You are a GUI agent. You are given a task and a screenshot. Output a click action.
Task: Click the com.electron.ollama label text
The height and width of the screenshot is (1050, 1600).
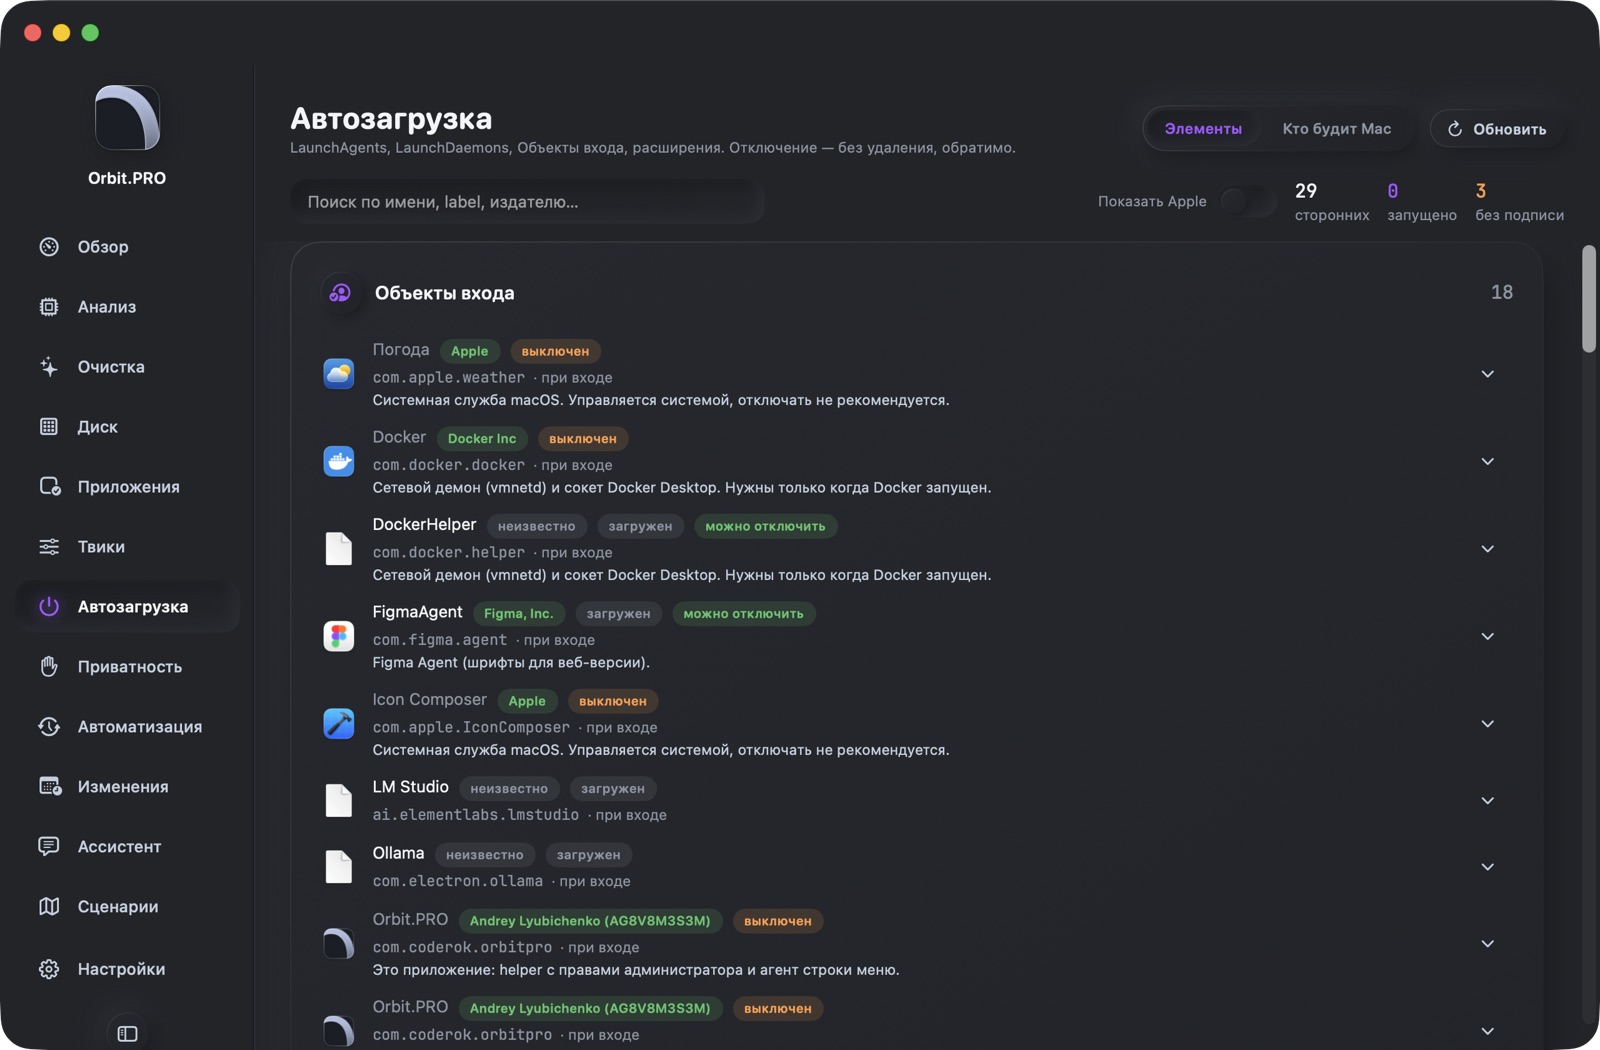pos(458,881)
